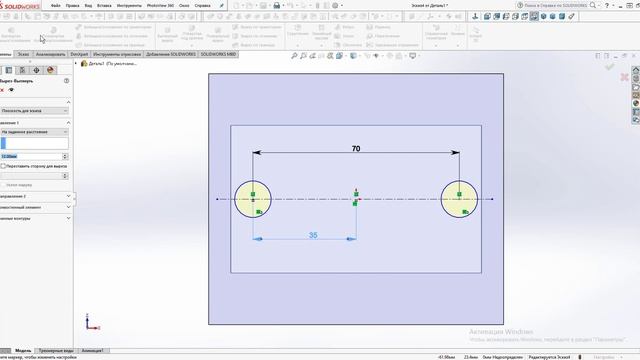Select the Trimetric view icon
This screenshot has width=640, height=360.
pyautogui.click(x=553, y=16)
